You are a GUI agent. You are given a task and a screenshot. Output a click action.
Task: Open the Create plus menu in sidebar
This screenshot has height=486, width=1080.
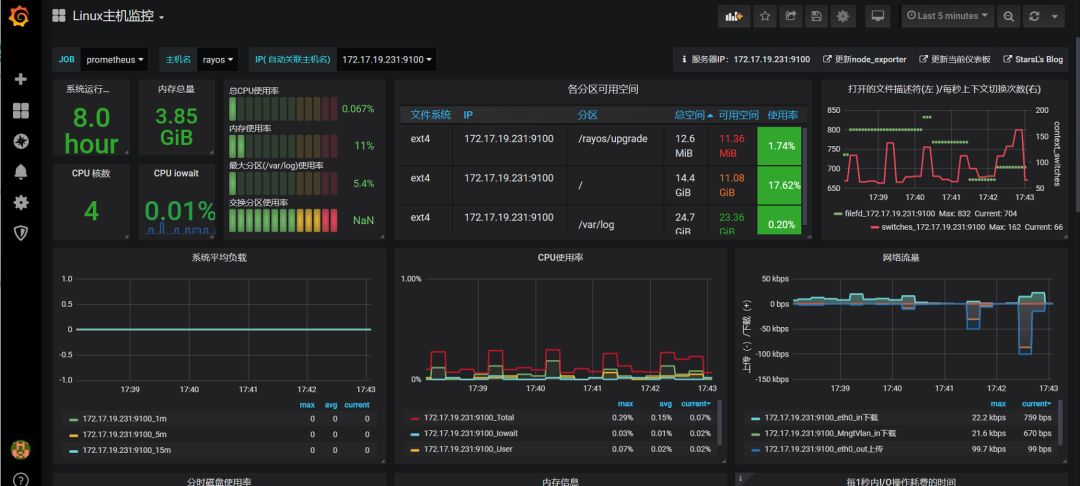tap(21, 79)
